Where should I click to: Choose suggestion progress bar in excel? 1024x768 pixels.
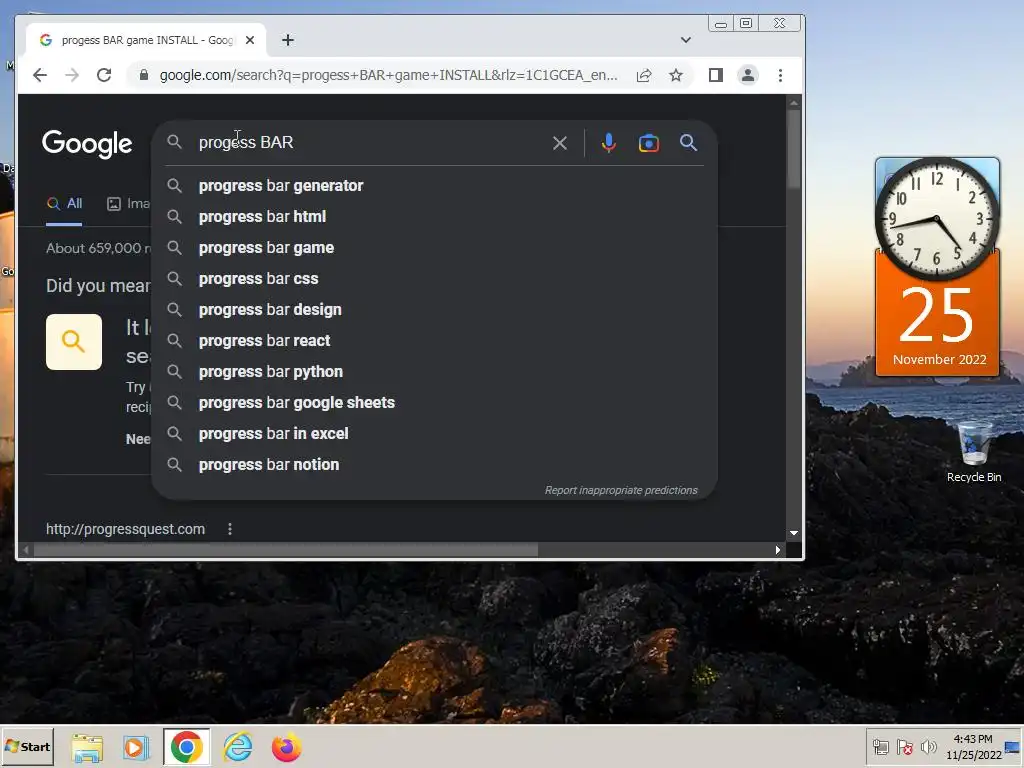point(434,434)
